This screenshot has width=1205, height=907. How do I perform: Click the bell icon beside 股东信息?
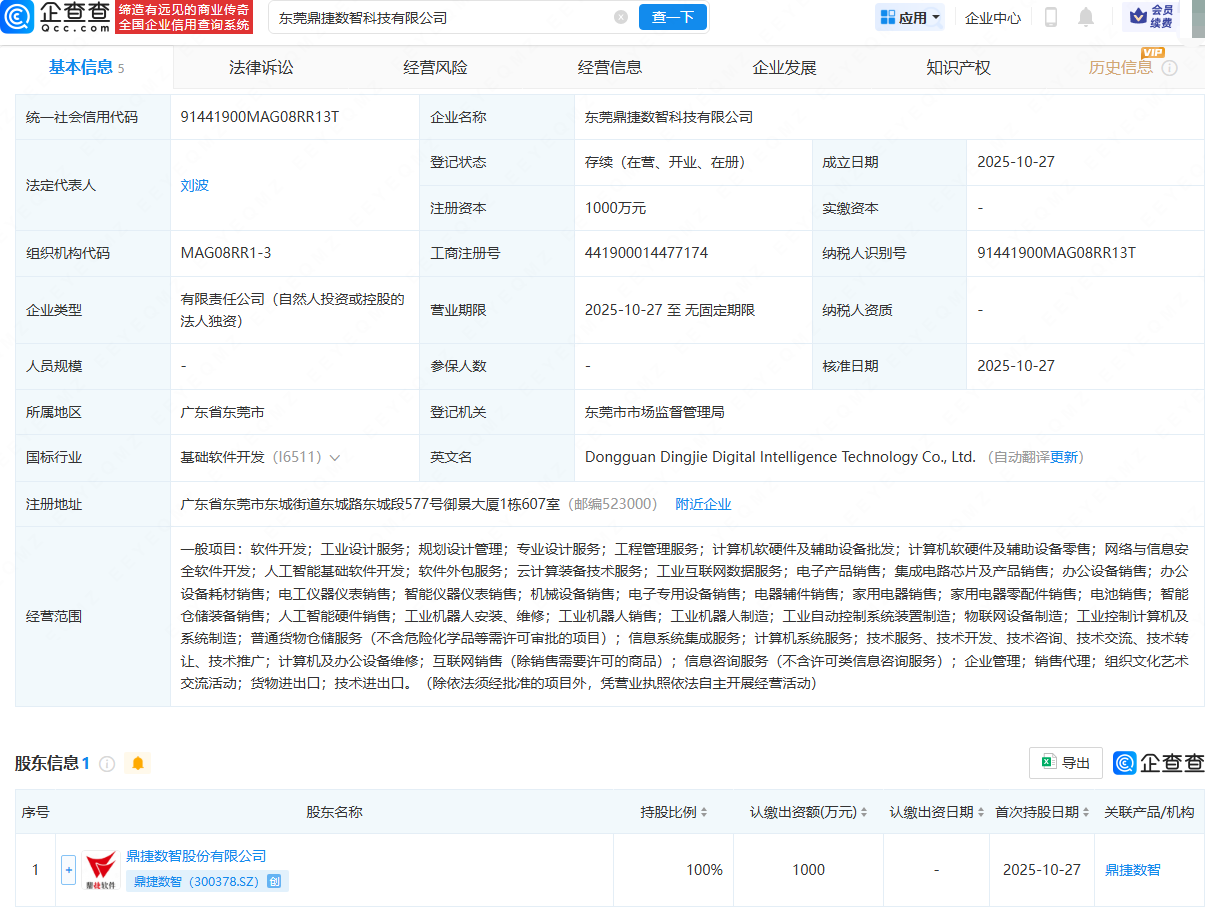click(138, 762)
